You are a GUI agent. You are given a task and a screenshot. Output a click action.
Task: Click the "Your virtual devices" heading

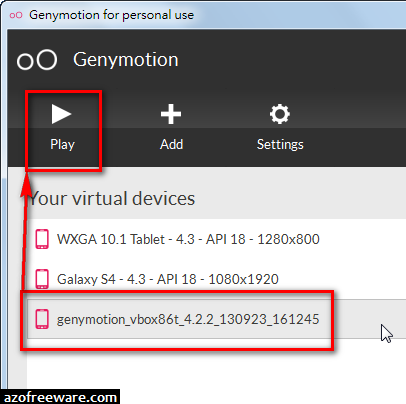coord(112,199)
